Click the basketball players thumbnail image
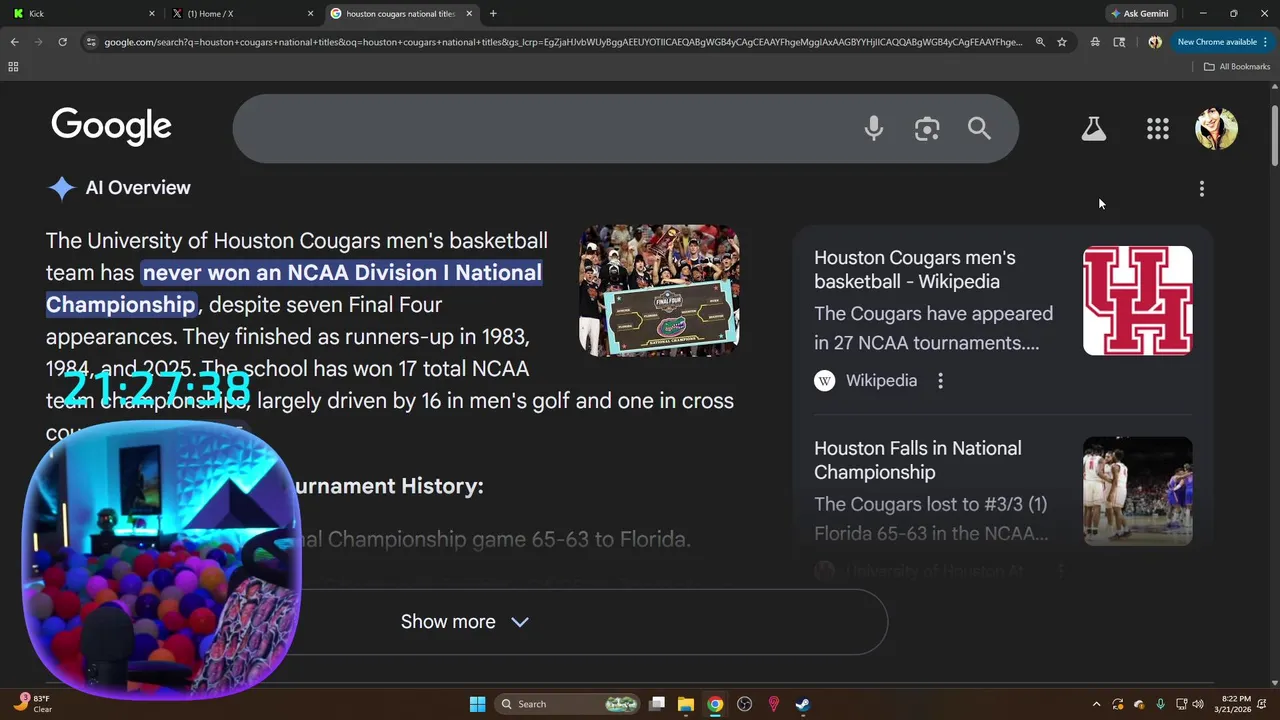The width and height of the screenshot is (1280, 720). [1138, 491]
